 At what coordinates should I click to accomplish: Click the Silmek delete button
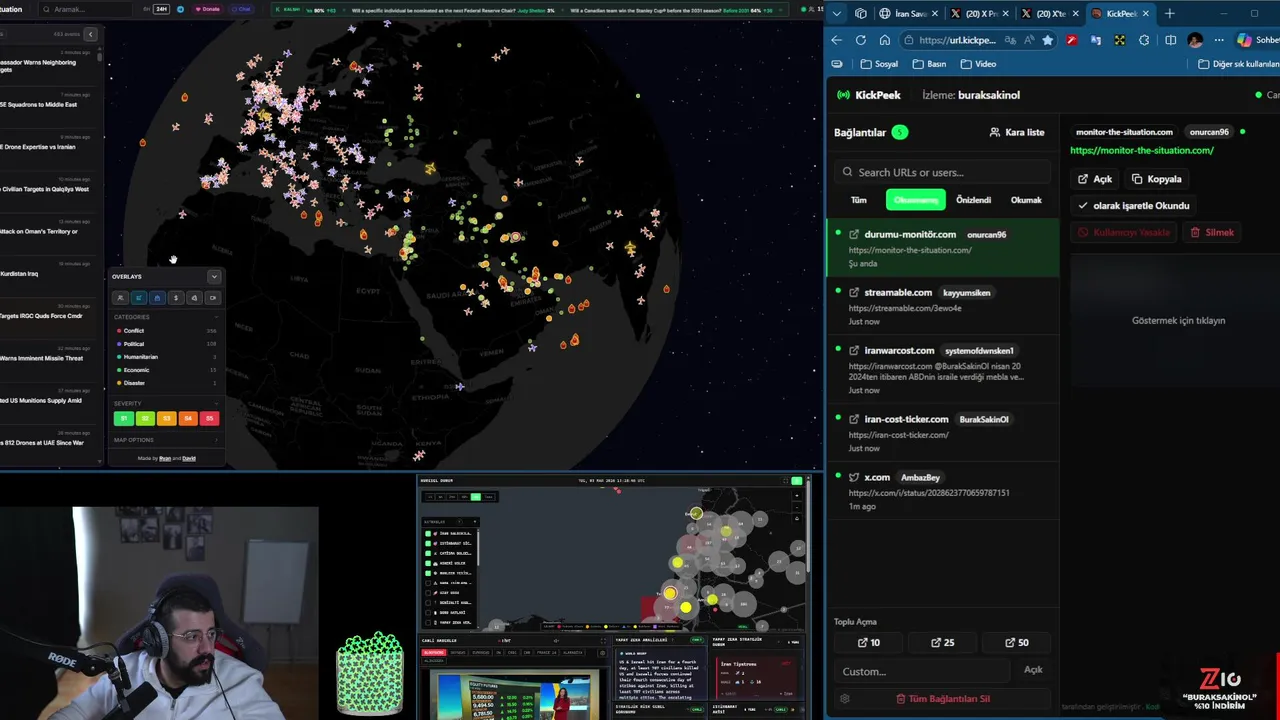point(1212,232)
